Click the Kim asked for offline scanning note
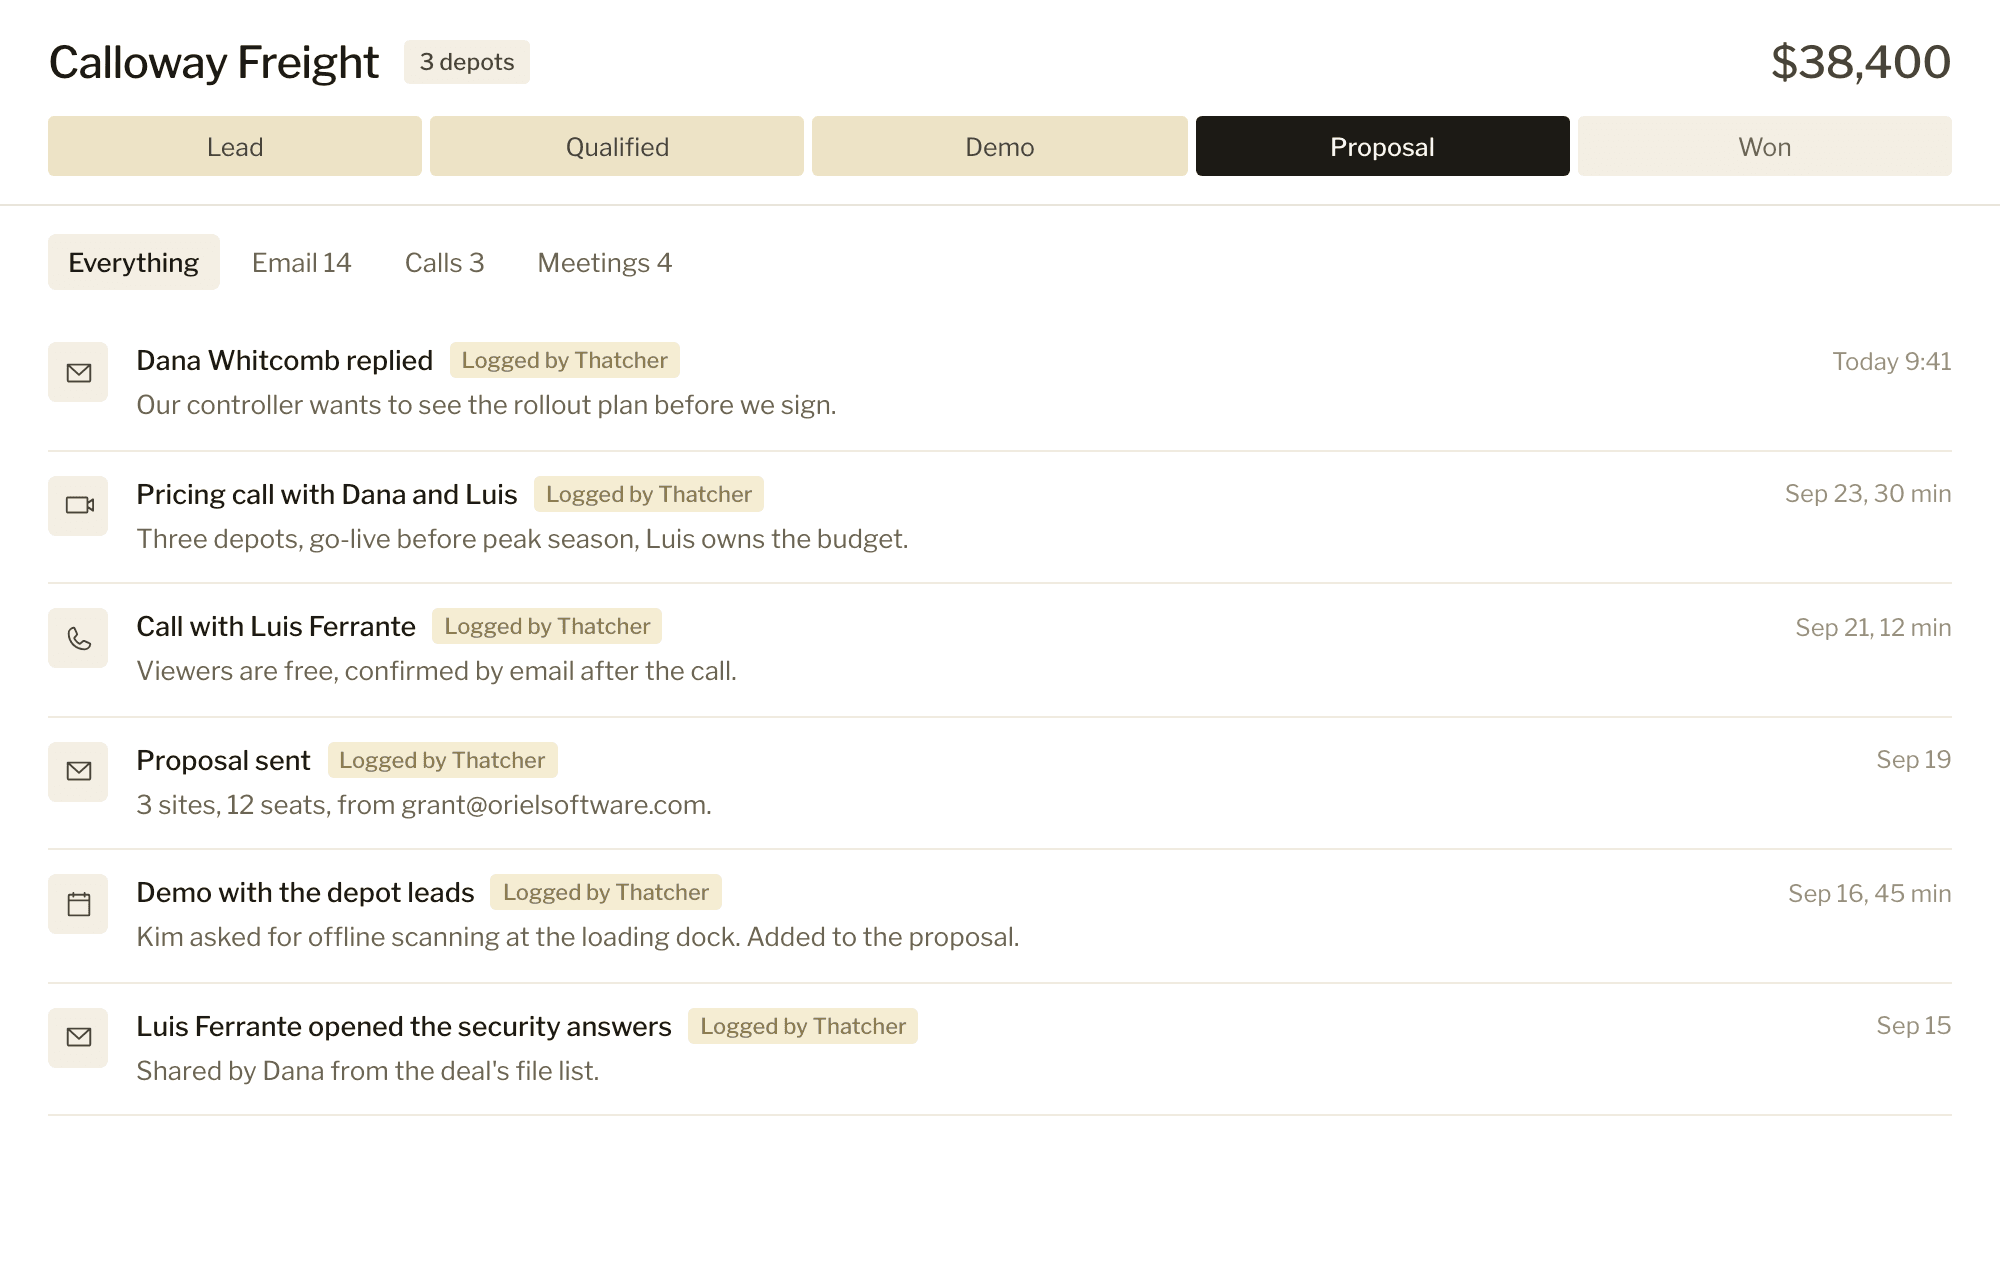 click(578, 937)
